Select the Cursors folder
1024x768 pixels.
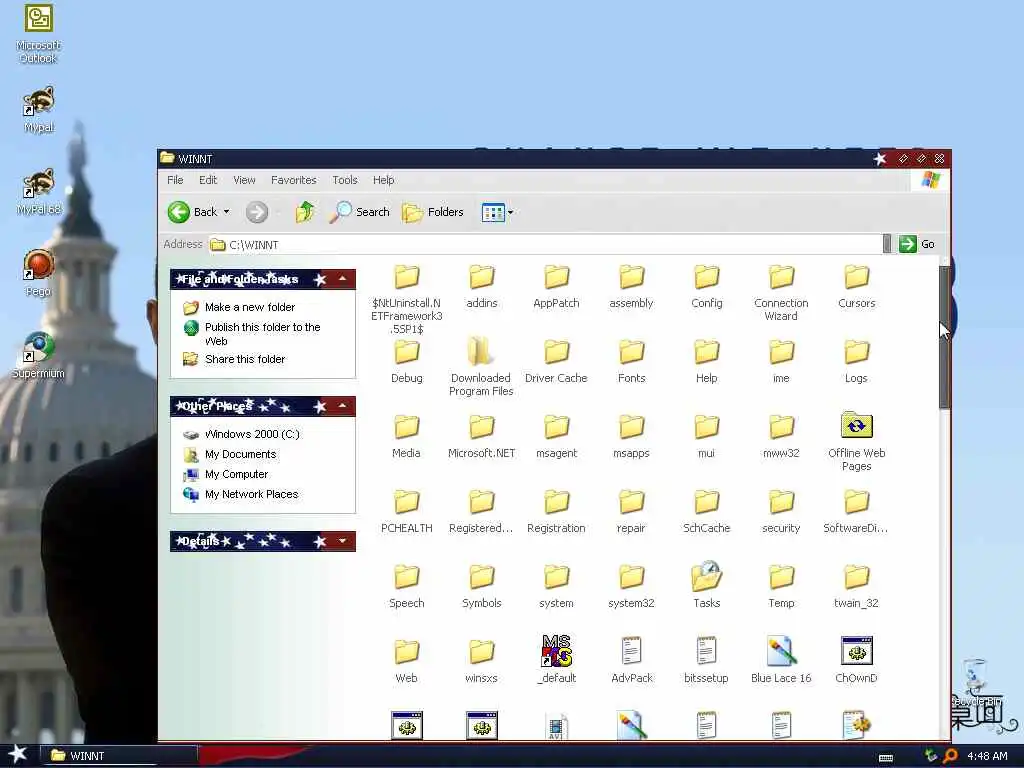pyautogui.click(x=856, y=286)
